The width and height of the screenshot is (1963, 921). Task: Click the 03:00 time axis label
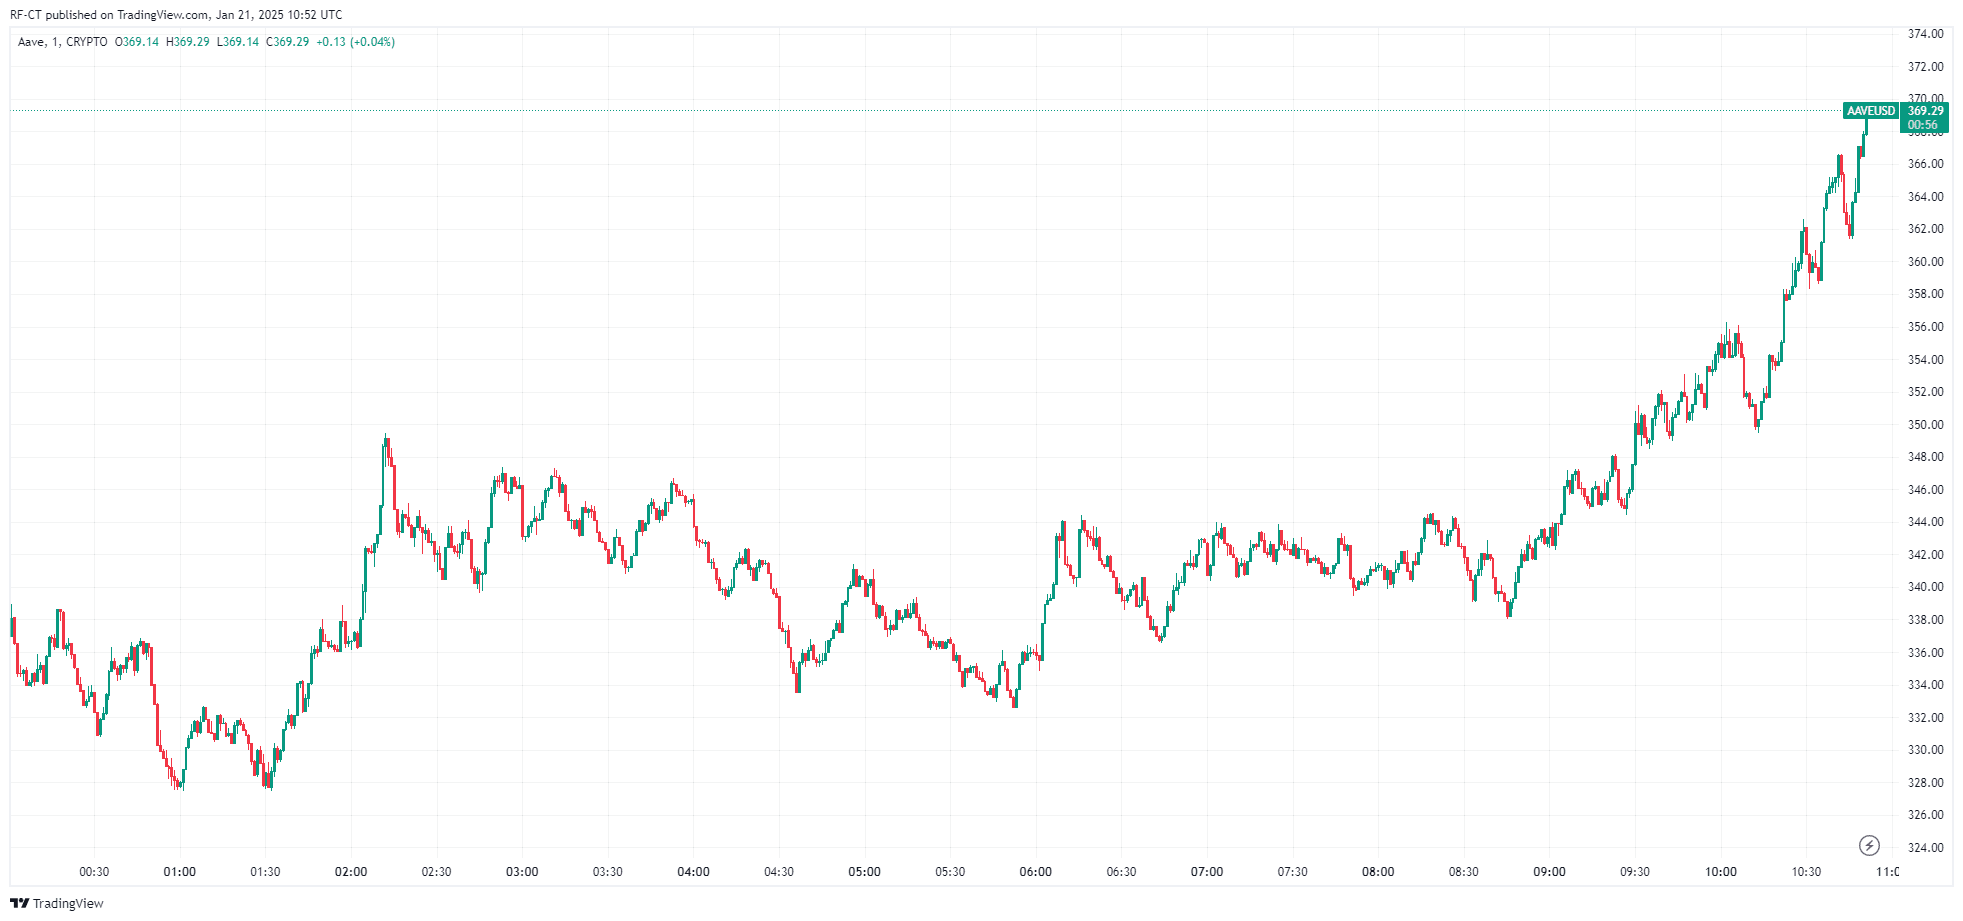pyautogui.click(x=522, y=872)
